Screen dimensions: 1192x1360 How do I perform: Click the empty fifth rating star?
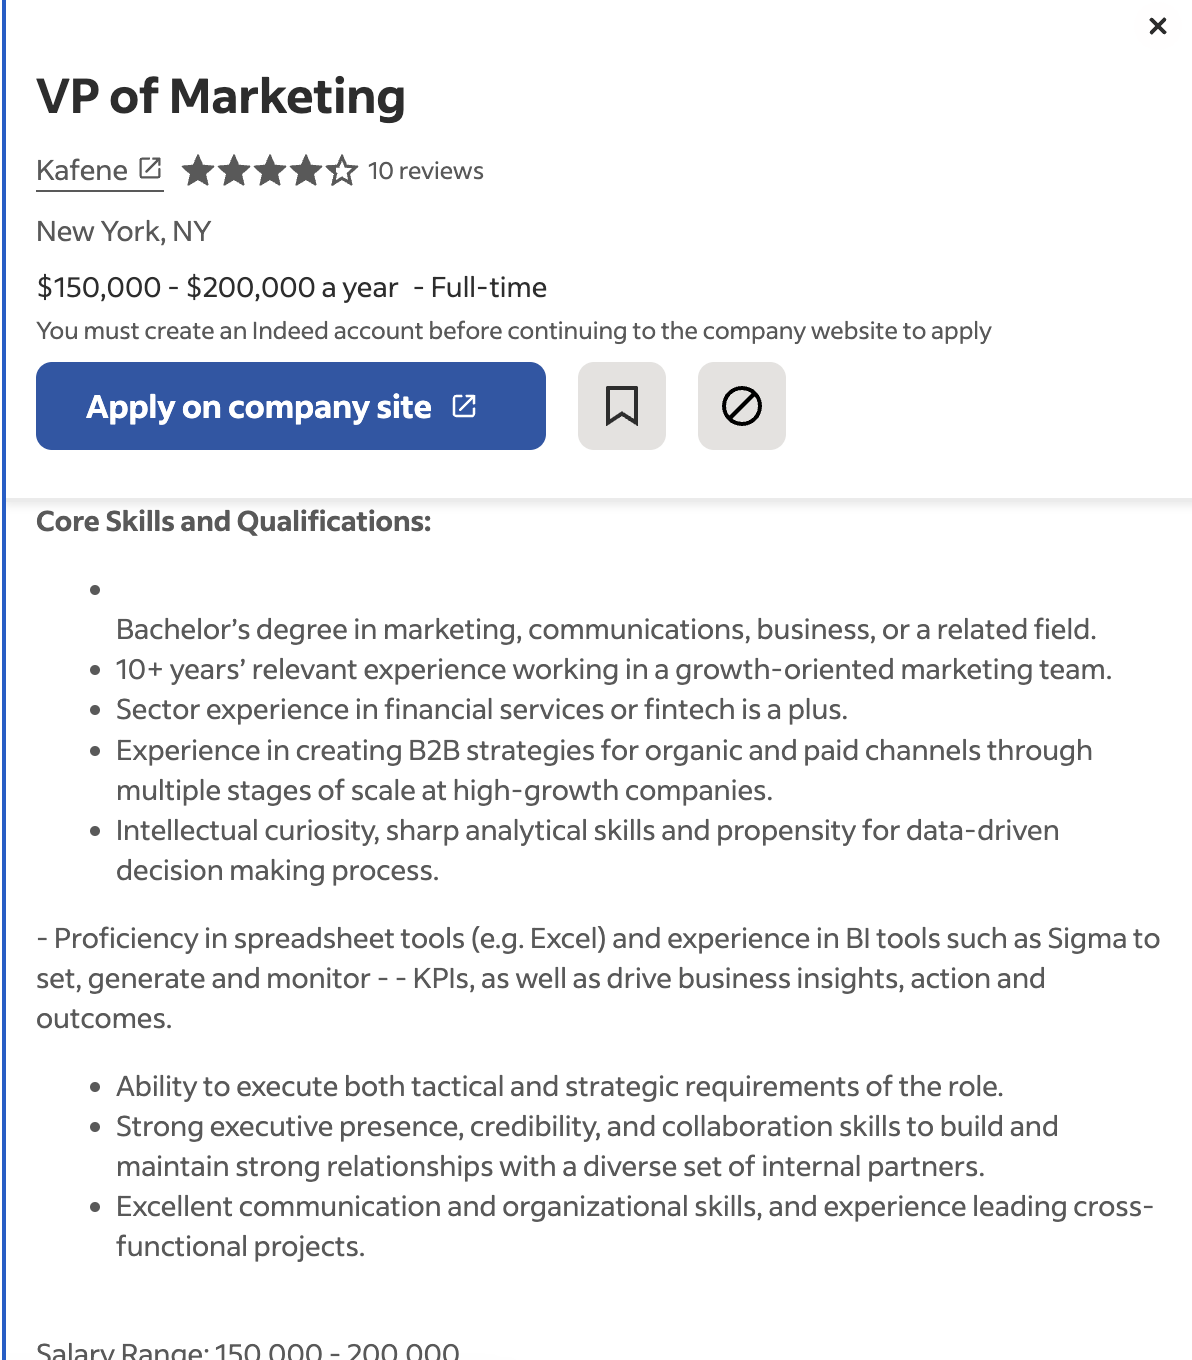(342, 171)
